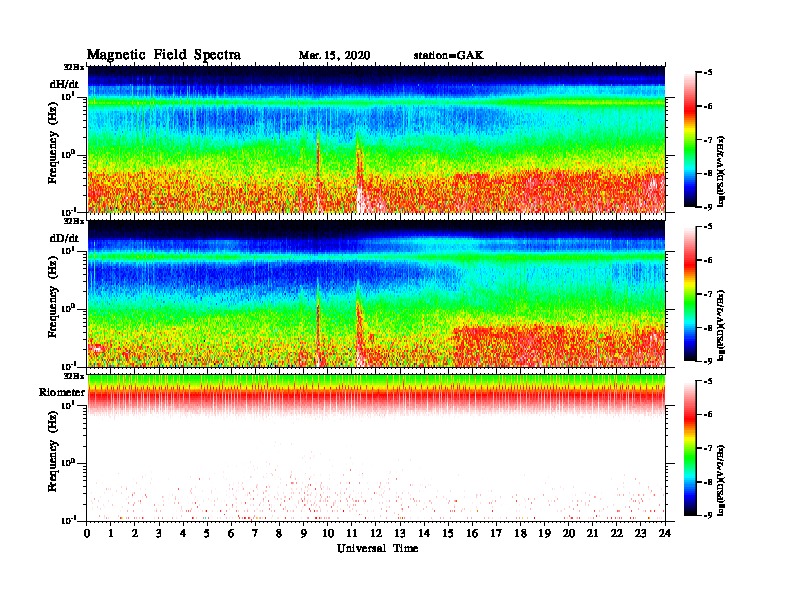Click inside the dH/dt spectrogram plot
The image size is (792, 612).
coord(376,139)
